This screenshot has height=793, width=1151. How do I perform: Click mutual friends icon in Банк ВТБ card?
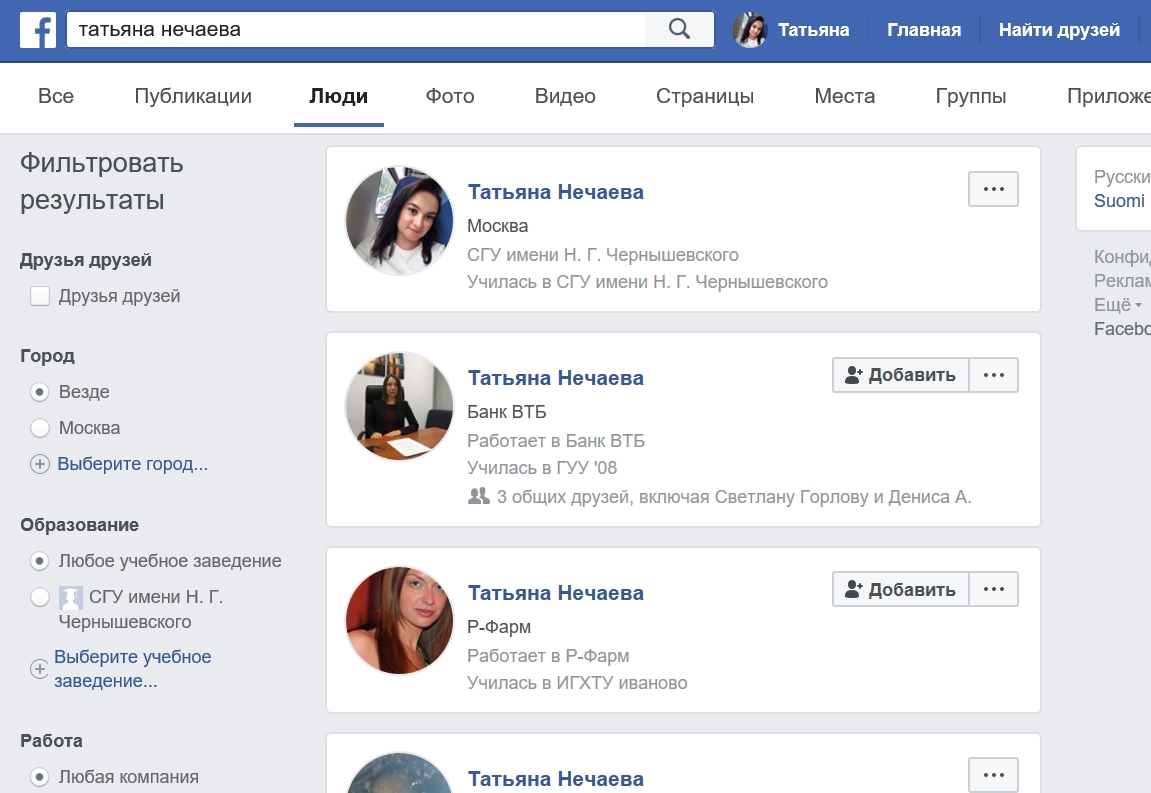coord(479,496)
